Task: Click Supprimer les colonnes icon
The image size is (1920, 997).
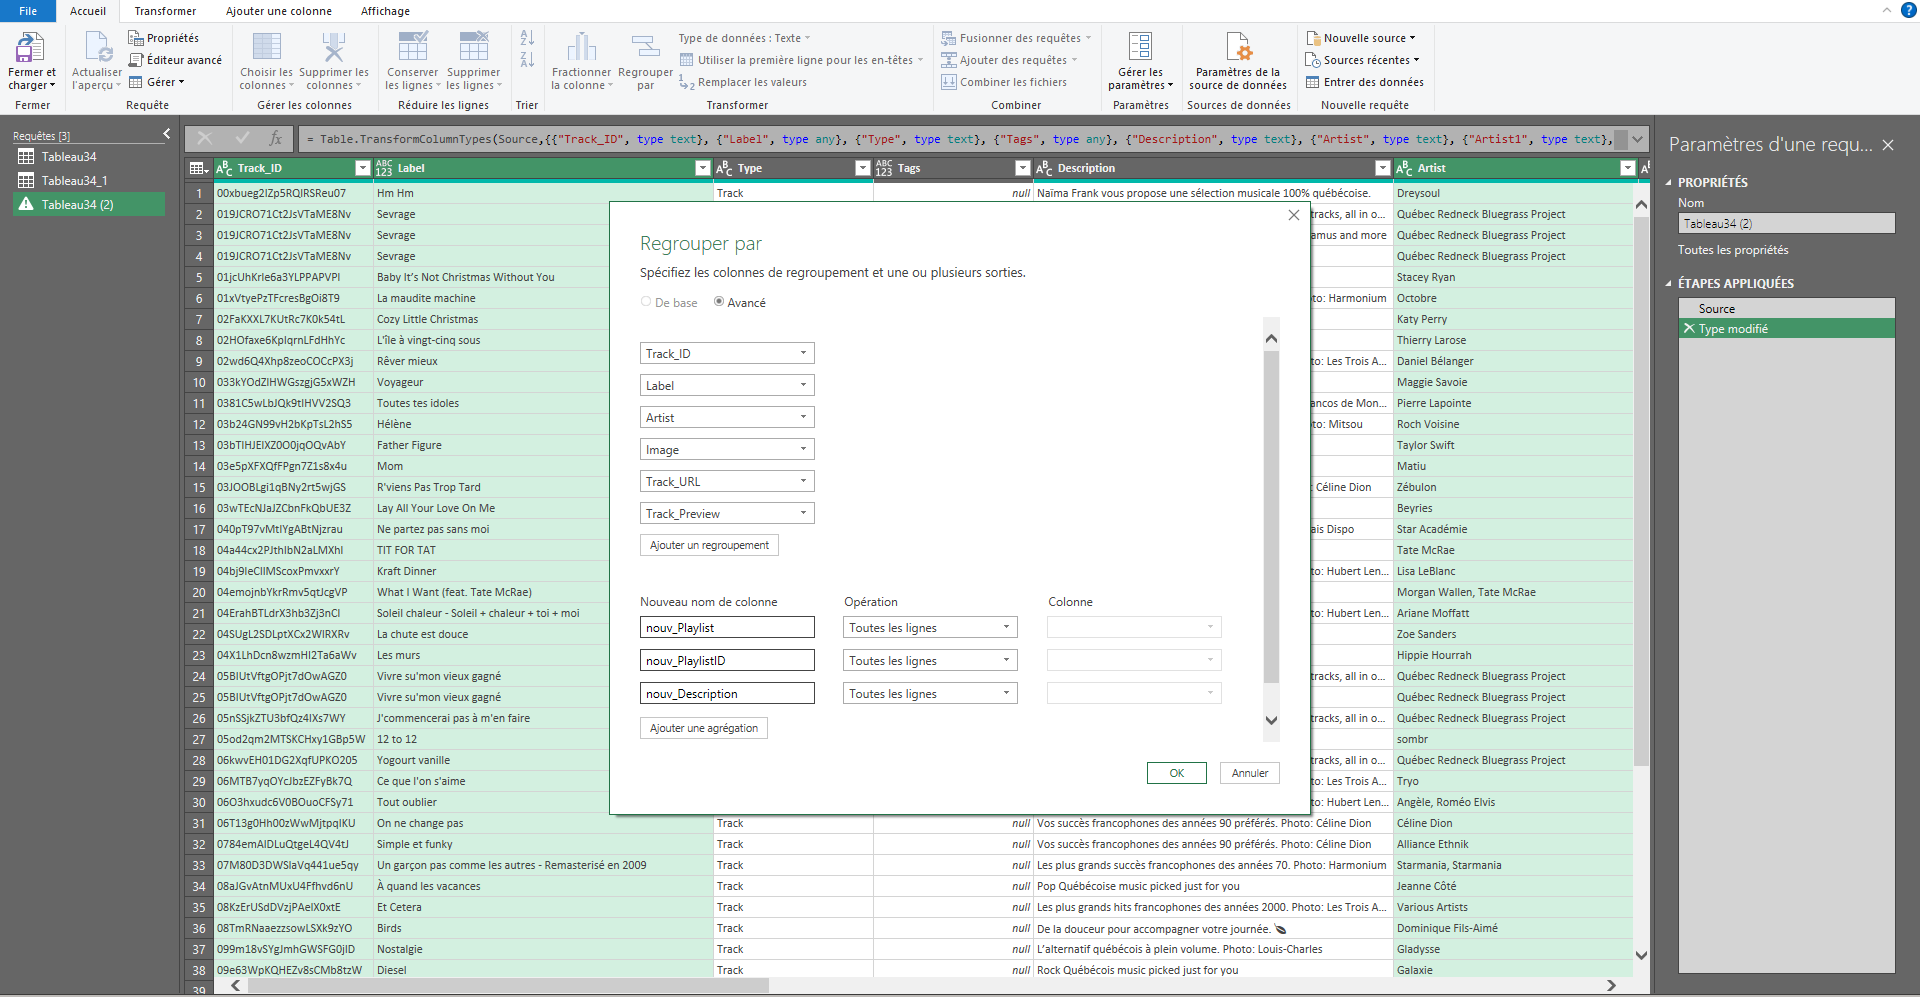Action: point(333,47)
